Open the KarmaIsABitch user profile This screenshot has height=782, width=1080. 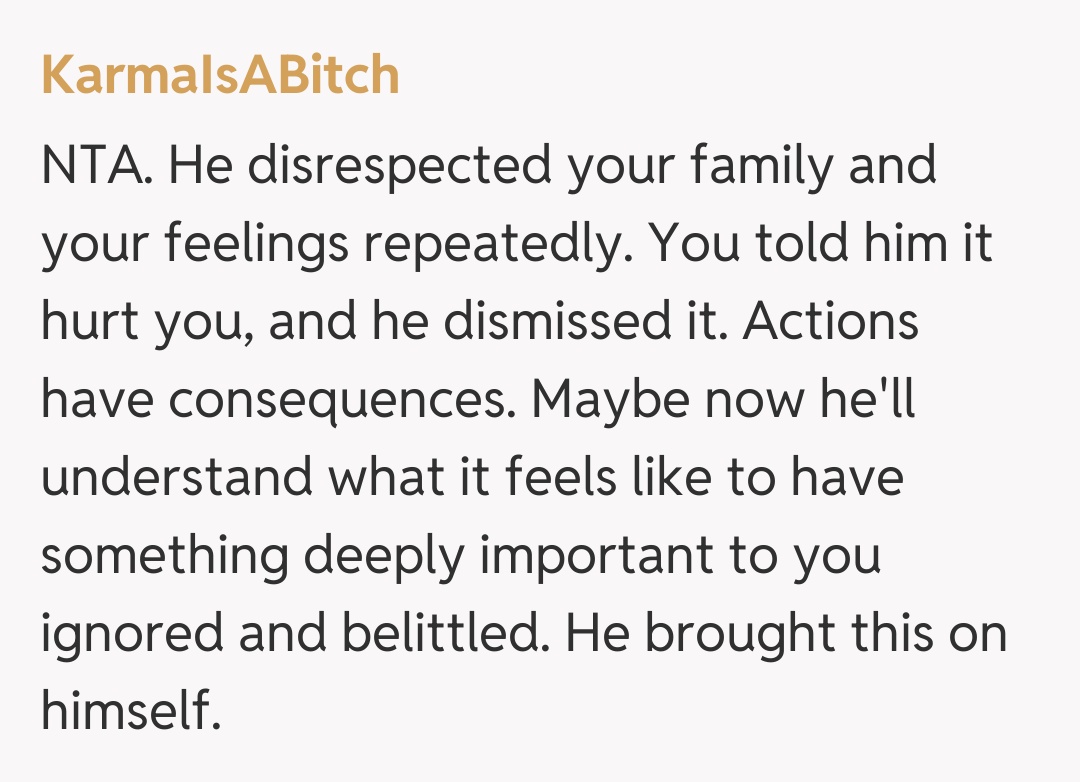coord(220,76)
